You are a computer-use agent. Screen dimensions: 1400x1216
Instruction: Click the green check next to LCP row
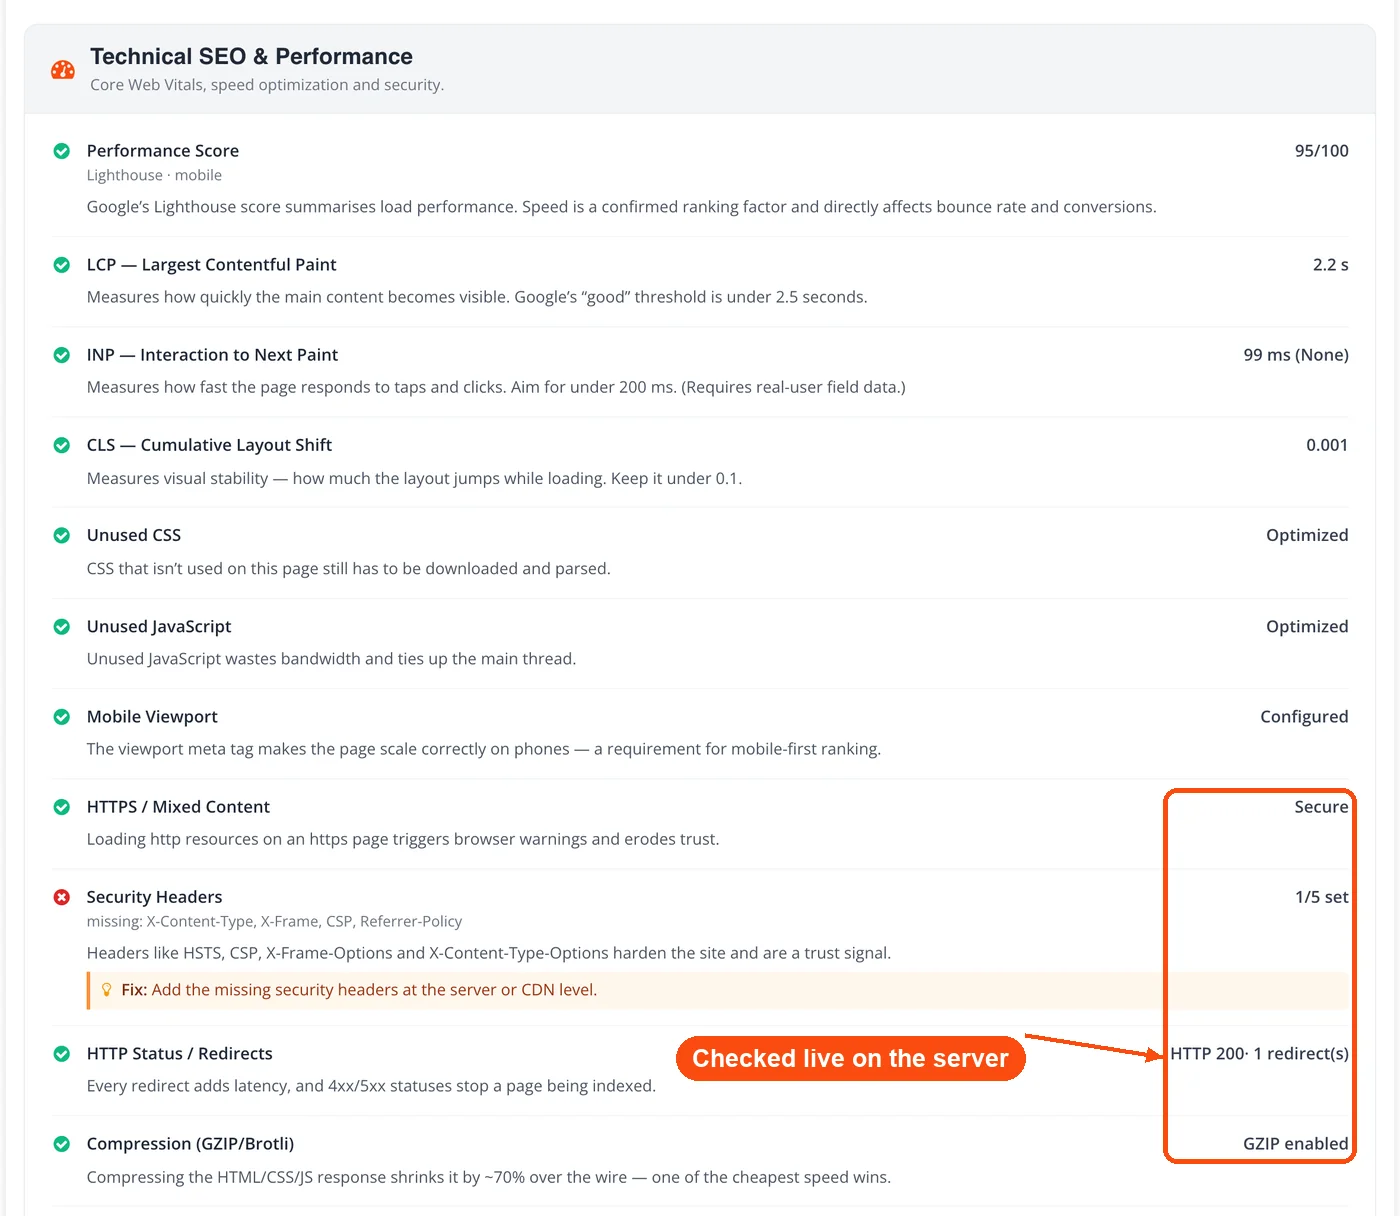point(62,265)
